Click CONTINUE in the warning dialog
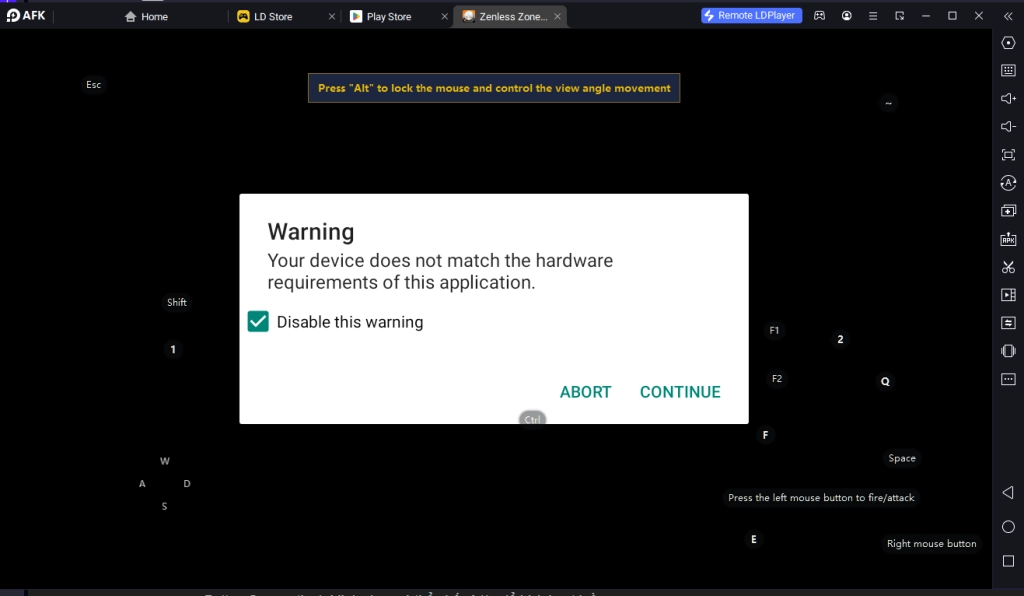Image resolution: width=1024 pixels, height=596 pixels. click(680, 392)
